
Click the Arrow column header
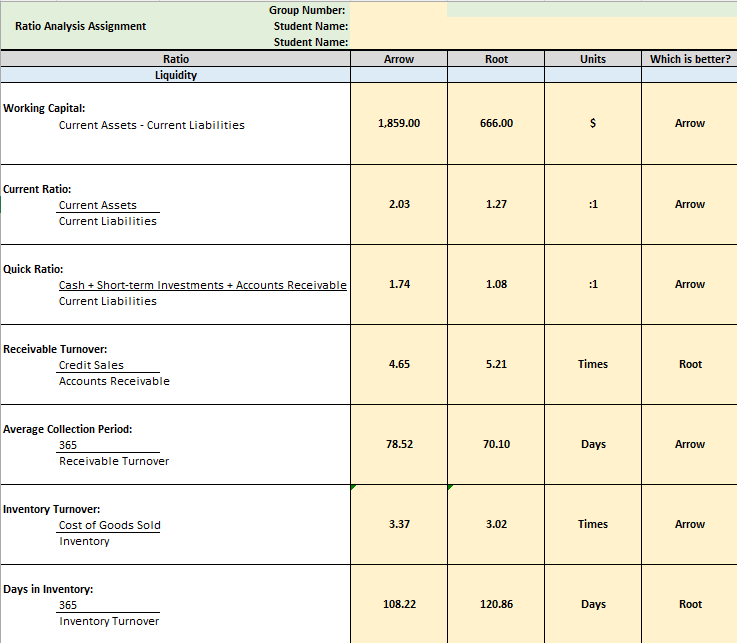tap(399, 59)
